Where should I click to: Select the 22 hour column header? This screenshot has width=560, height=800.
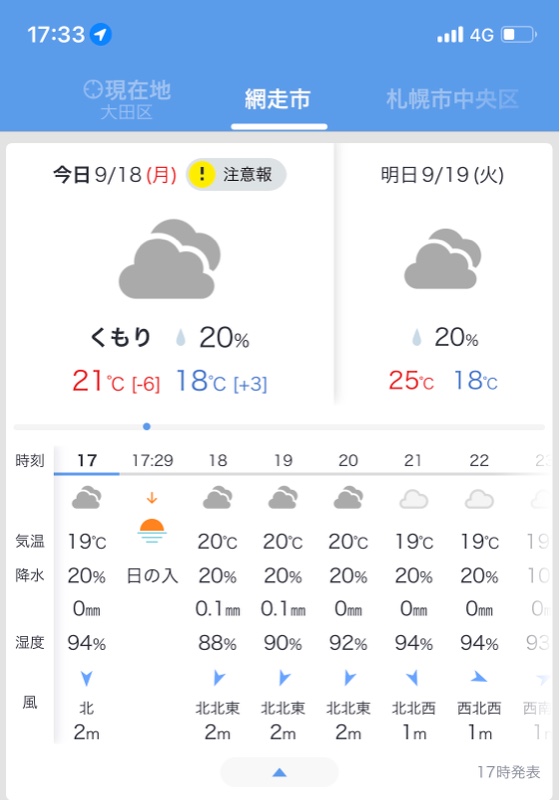479,460
